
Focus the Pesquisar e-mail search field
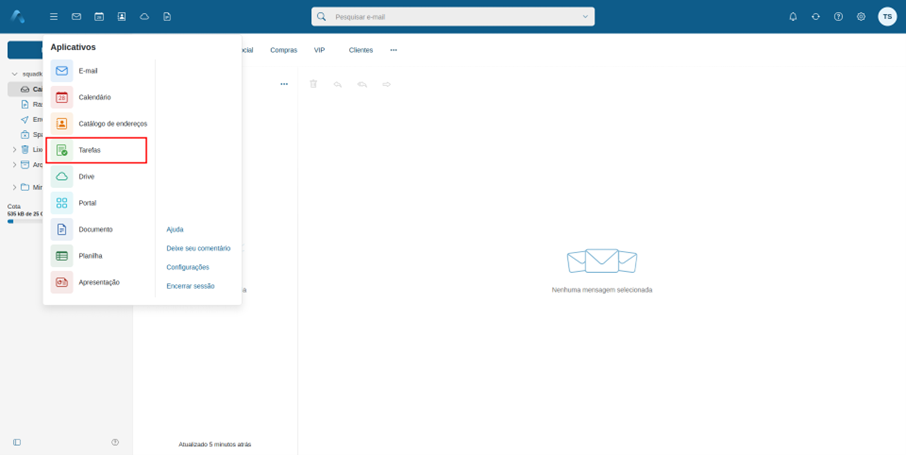point(453,17)
